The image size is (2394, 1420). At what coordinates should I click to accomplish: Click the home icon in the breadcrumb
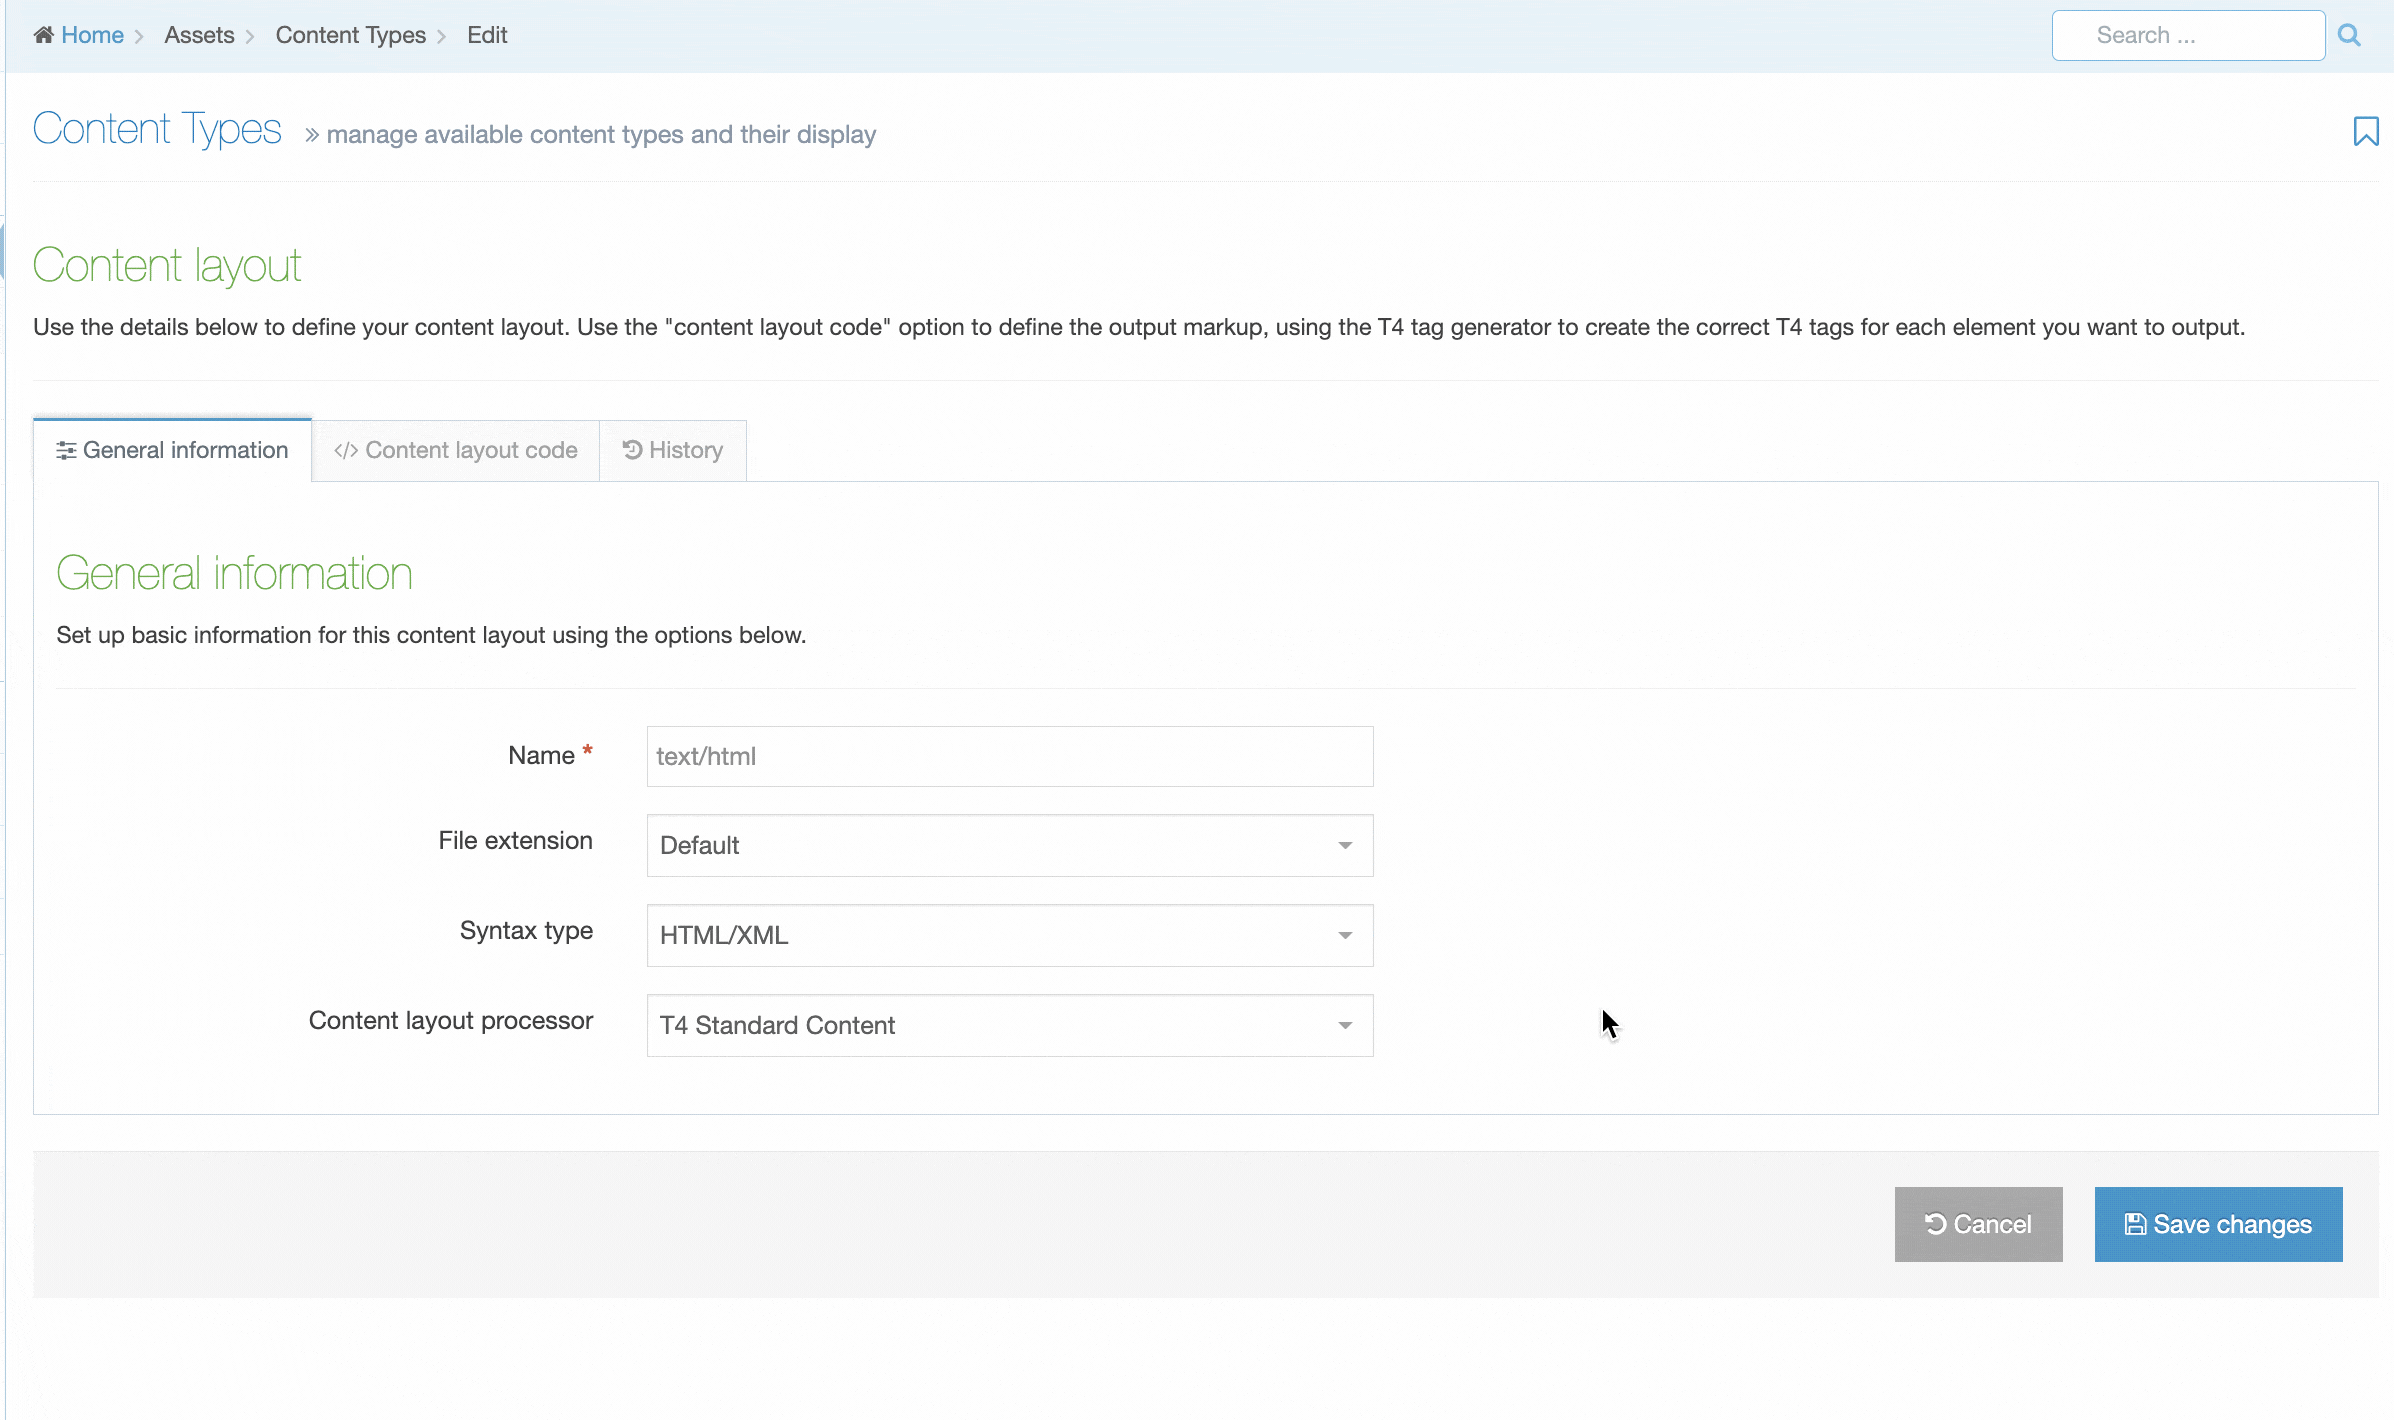click(43, 35)
